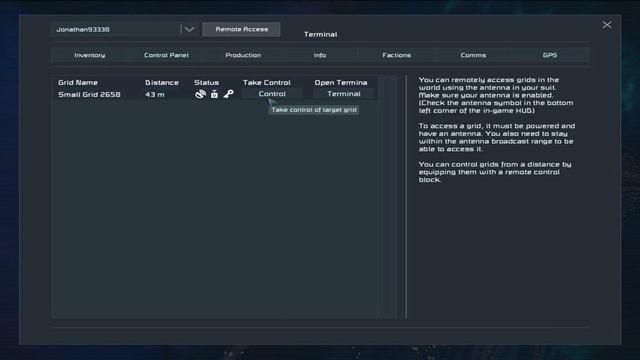Select the Info tab

point(320,55)
